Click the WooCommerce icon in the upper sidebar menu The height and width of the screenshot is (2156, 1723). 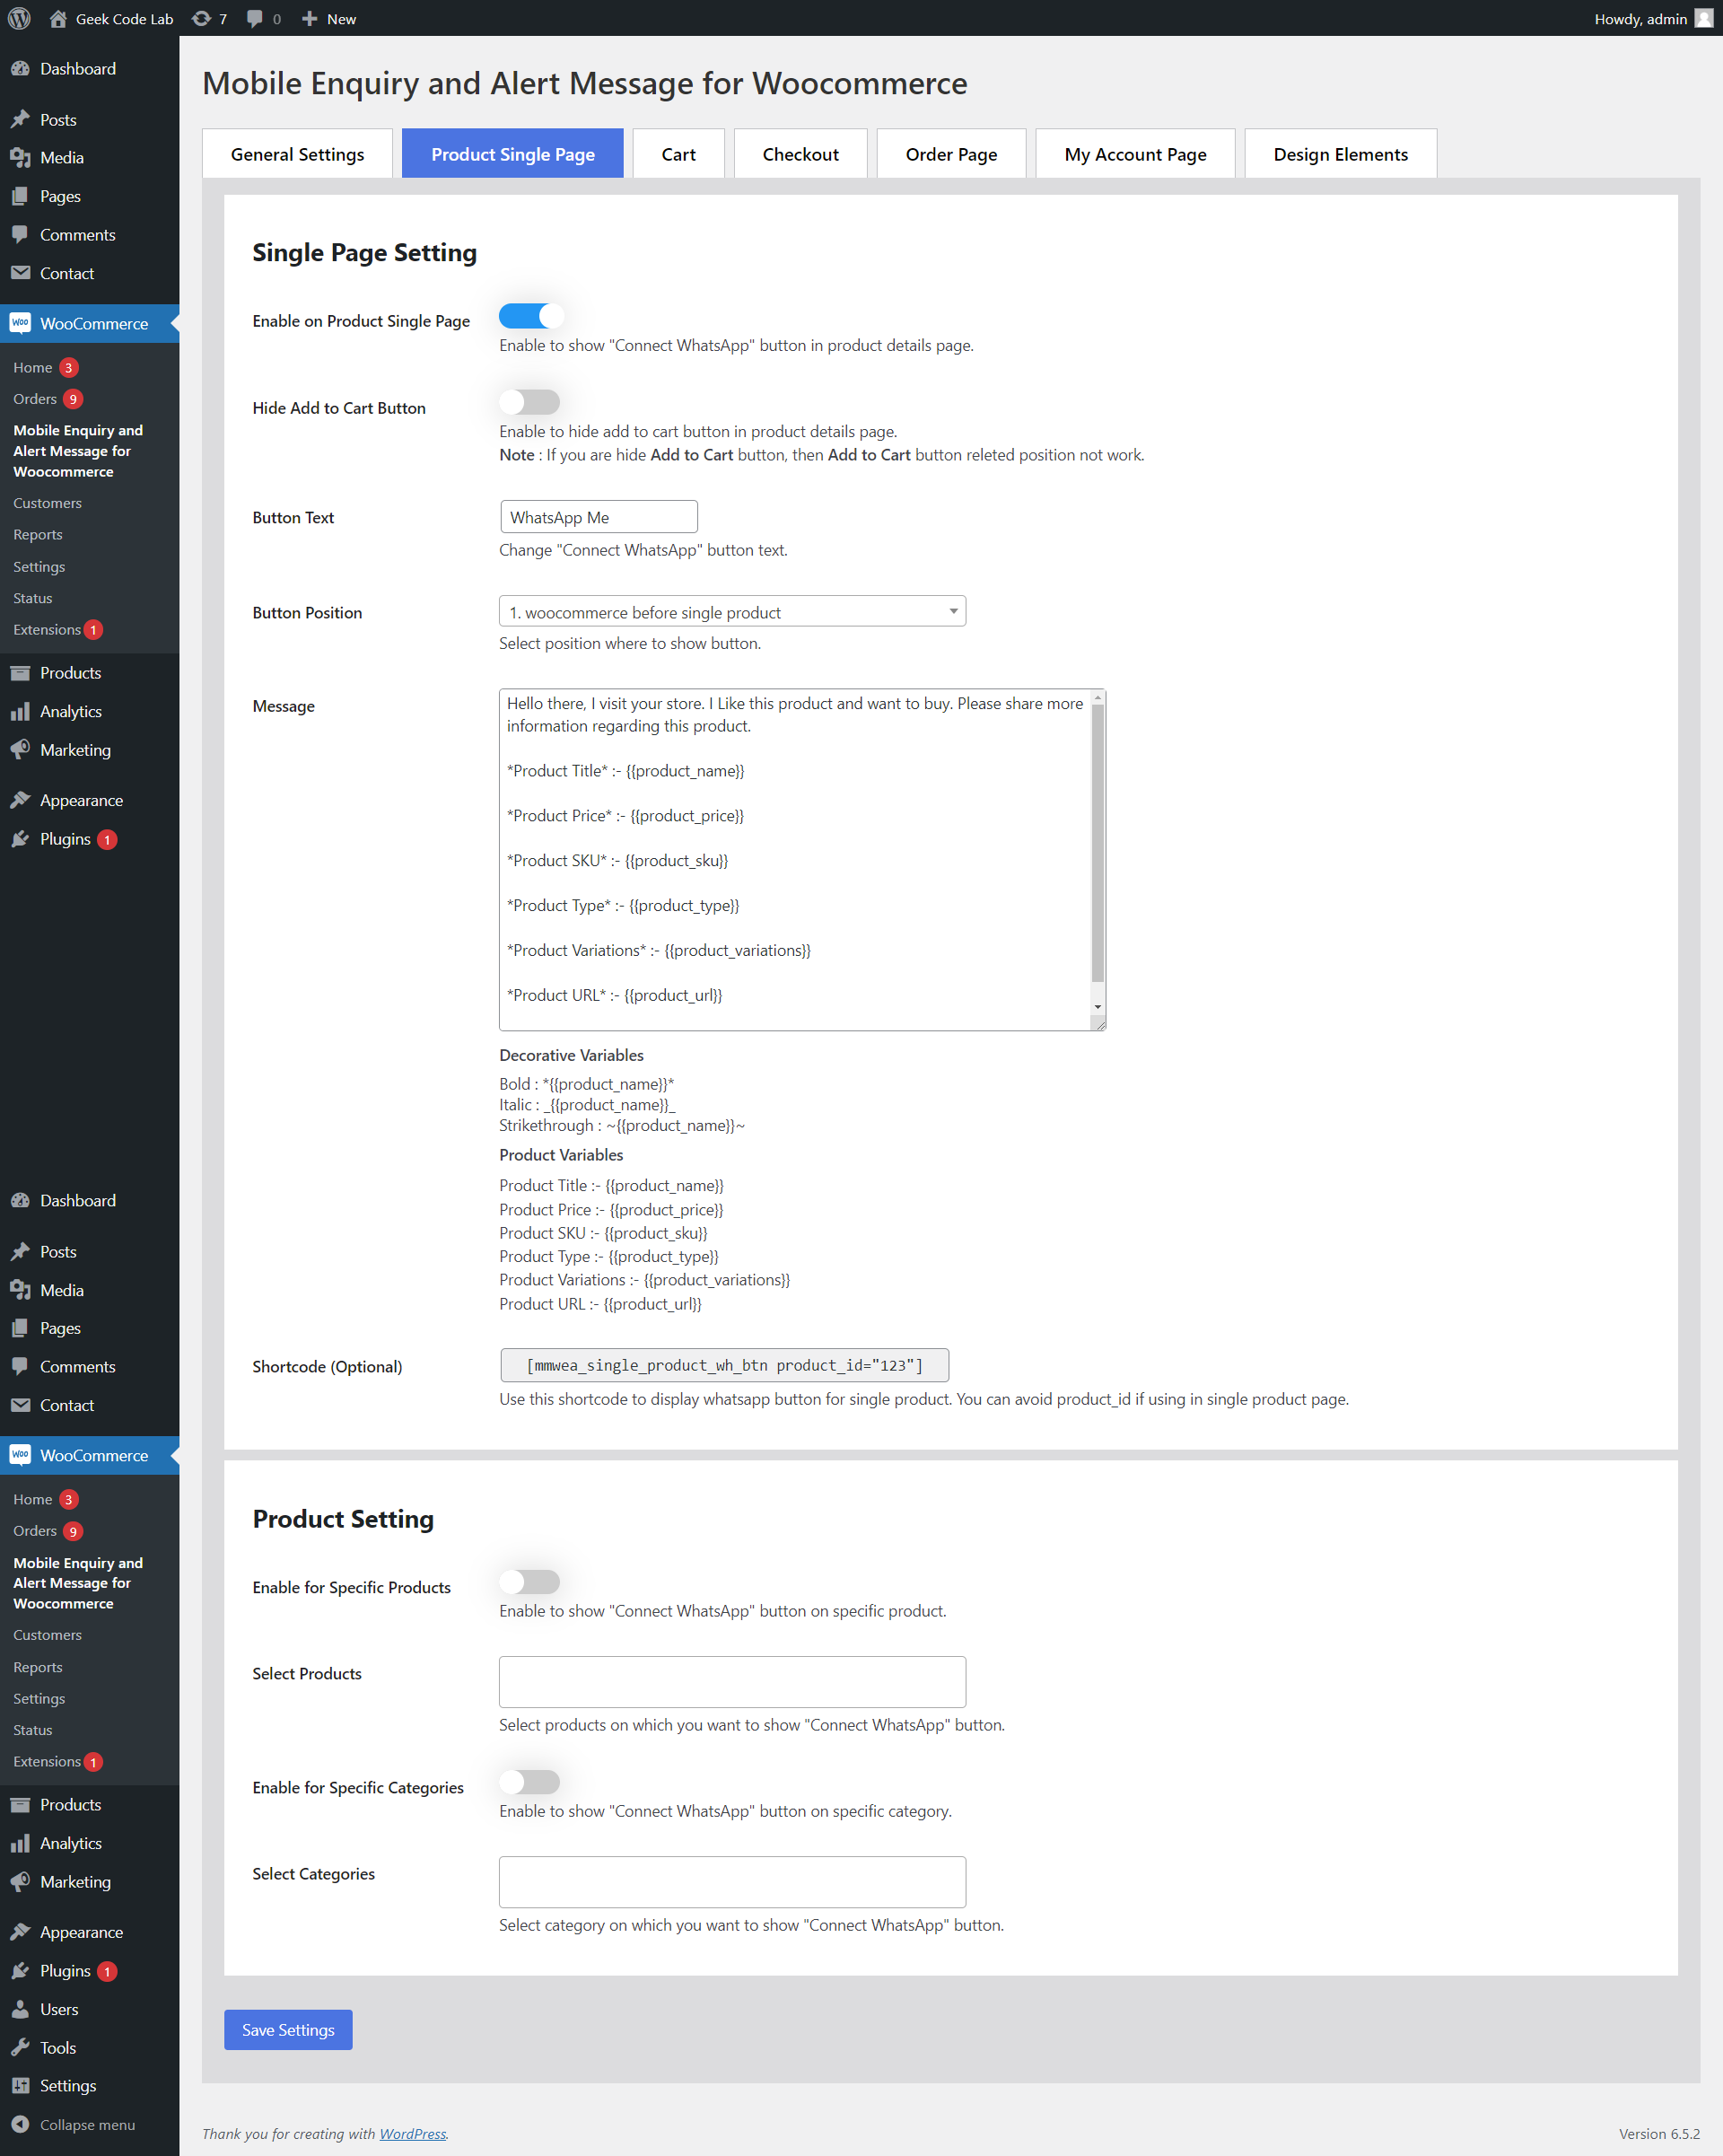pyautogui.click(x=20, y=323)
